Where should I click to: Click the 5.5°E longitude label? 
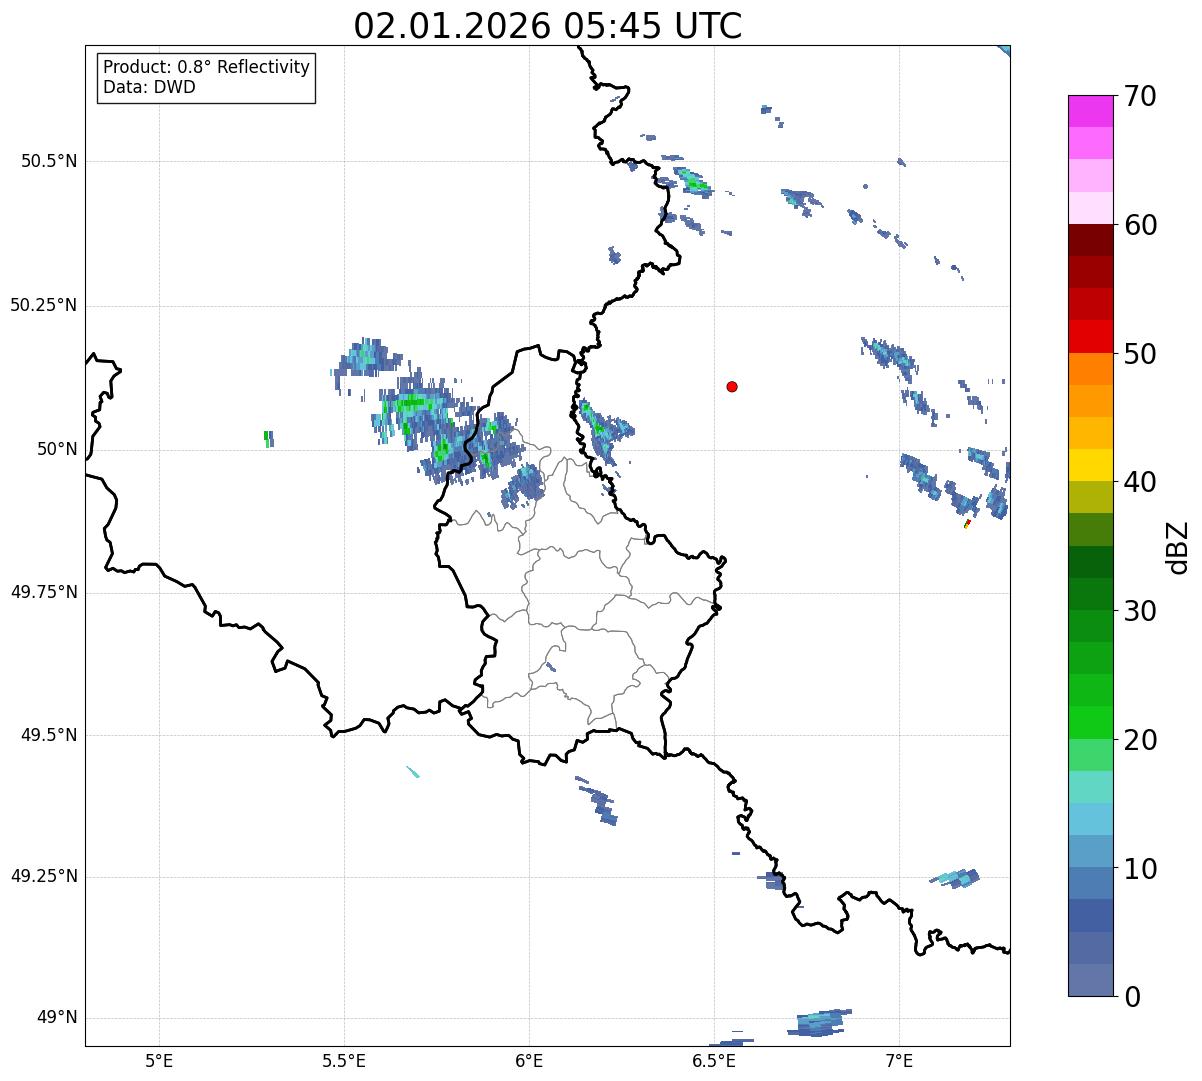coord(344,1060)
